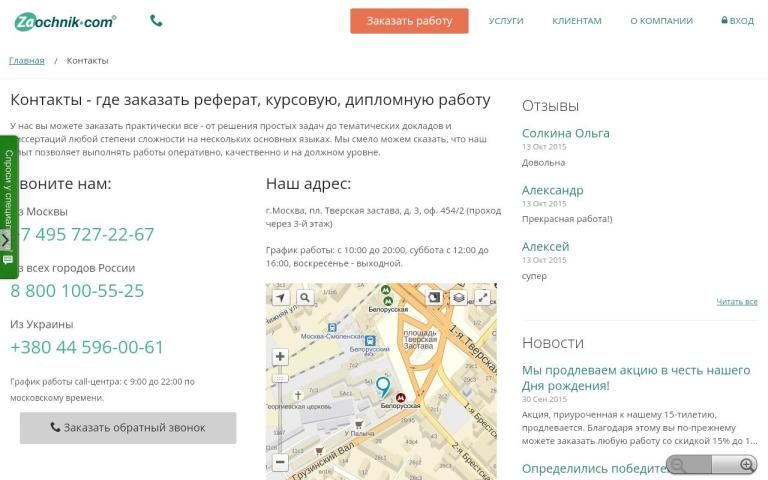
Task: Open the О компании menu
Action: point(661,21)
